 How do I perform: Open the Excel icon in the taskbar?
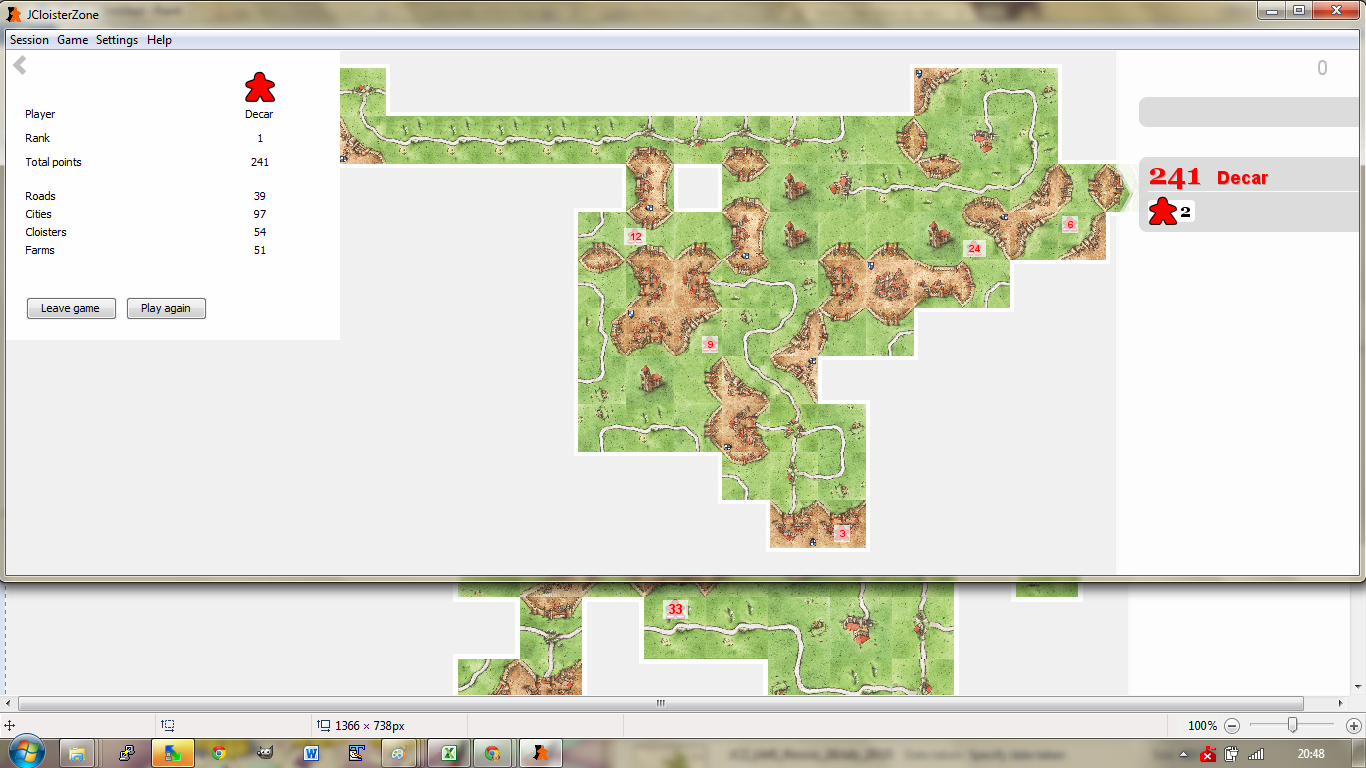point(449,753)
